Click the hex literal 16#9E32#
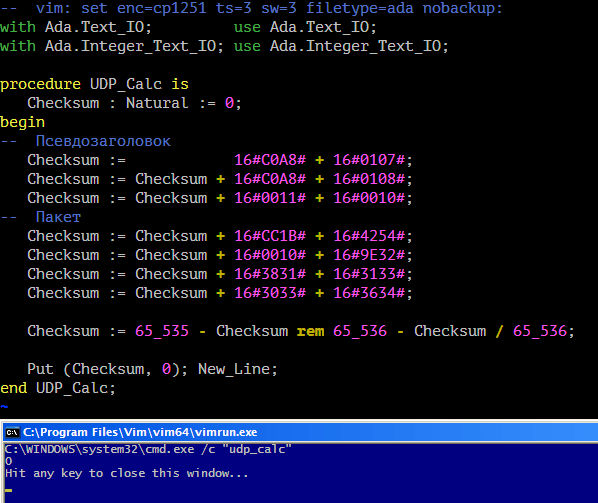Viewport: 598px width, 503px height. click(x=369, y=255)
